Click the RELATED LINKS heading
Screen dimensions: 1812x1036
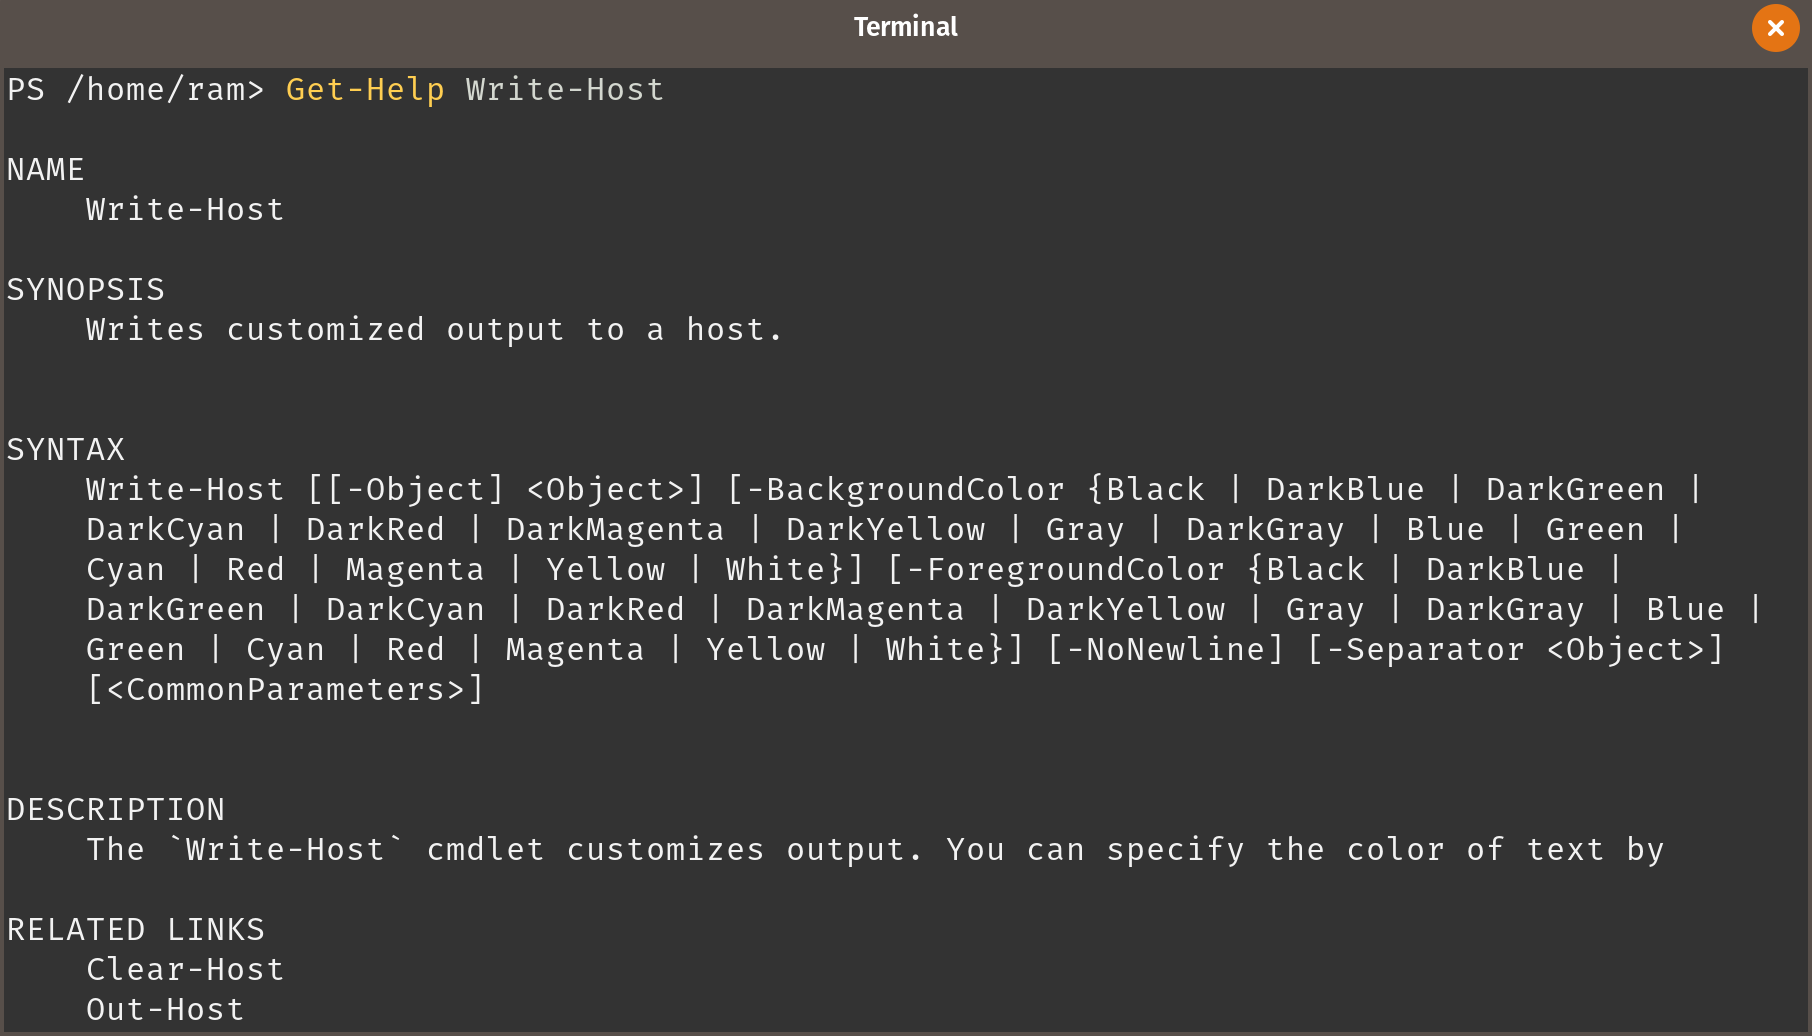[136, 930]
